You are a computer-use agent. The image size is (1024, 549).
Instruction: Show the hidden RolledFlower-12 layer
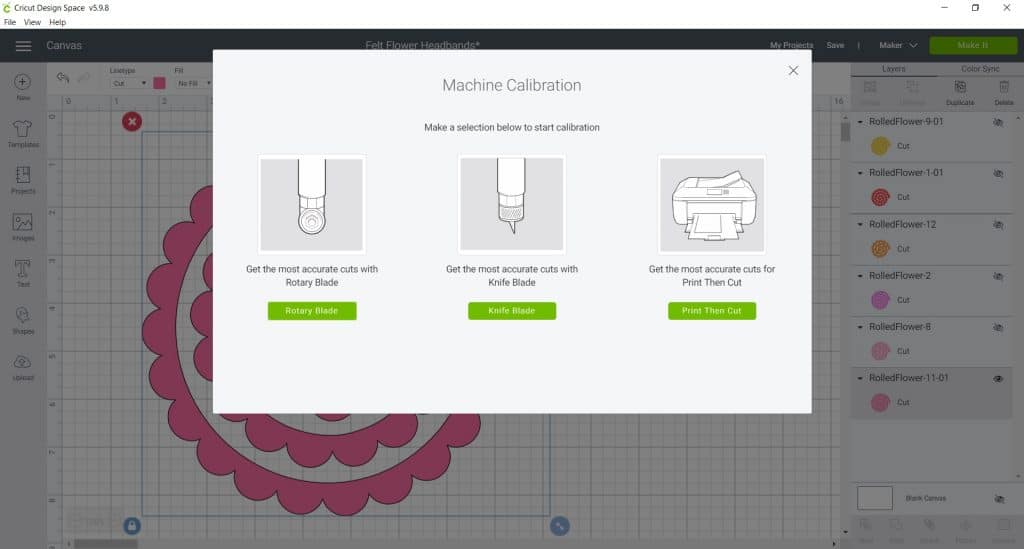click(998, 225)
